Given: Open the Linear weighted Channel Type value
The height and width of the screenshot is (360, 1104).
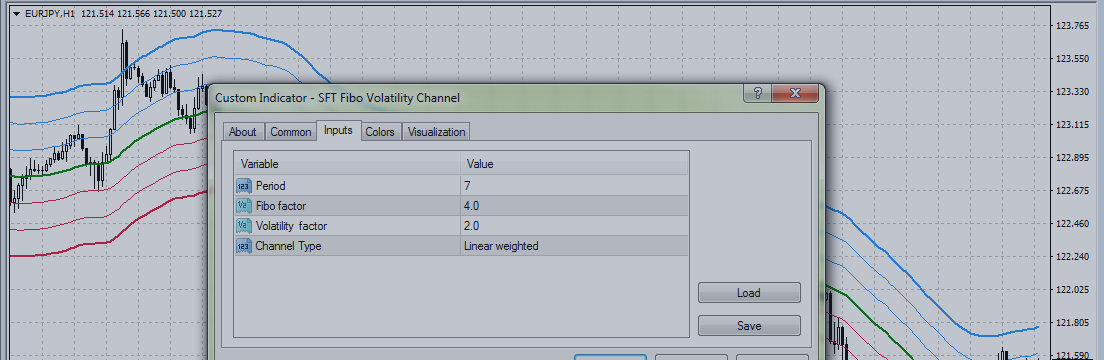Looking at the screenshot, I should [x=575, y=246].
